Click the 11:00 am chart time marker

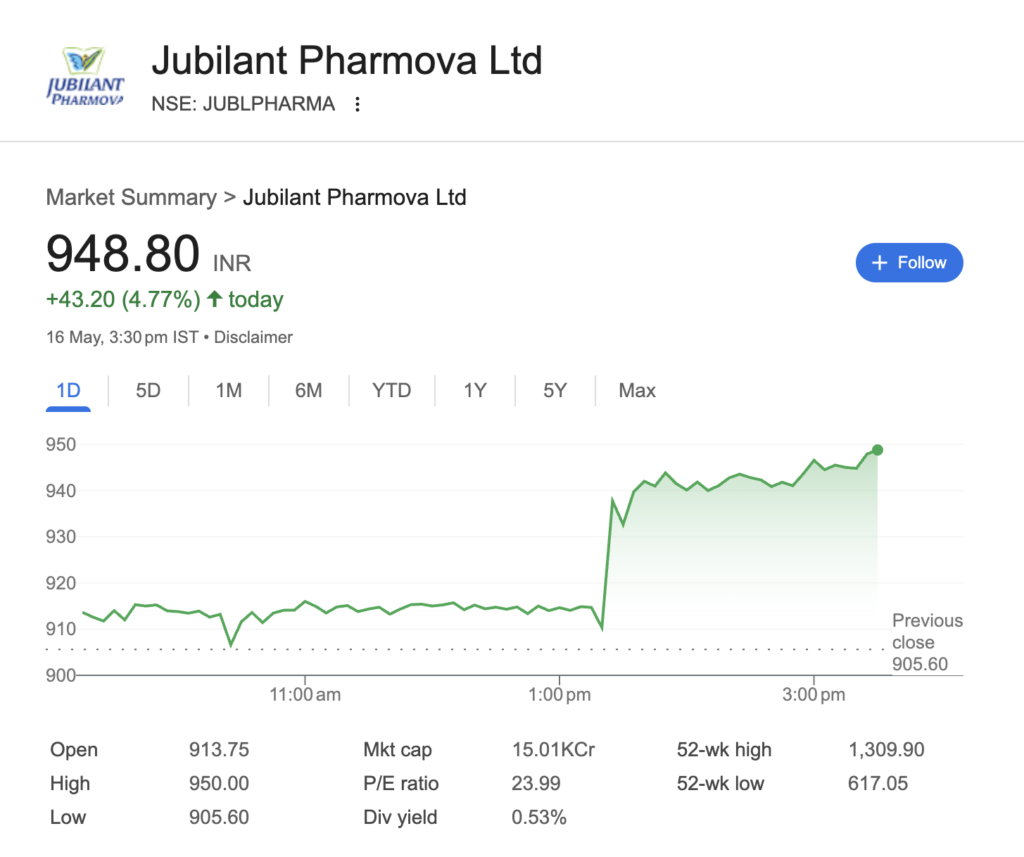(x=305, y=694)
